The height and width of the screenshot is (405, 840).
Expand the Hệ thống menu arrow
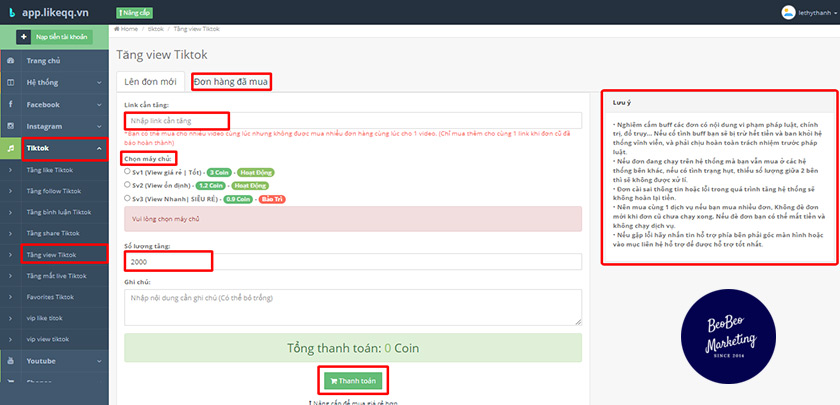99,82
